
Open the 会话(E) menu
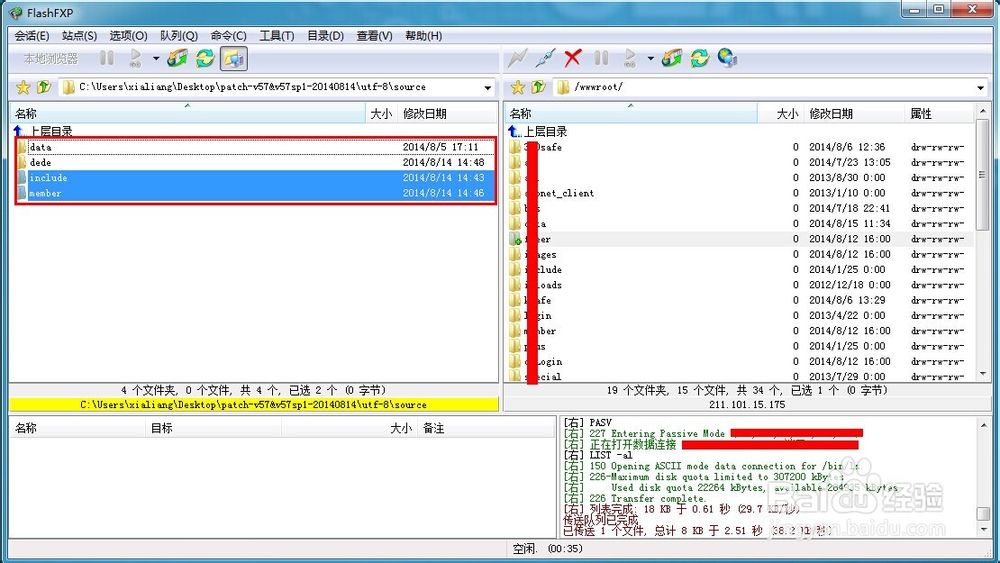pos(32,36)
